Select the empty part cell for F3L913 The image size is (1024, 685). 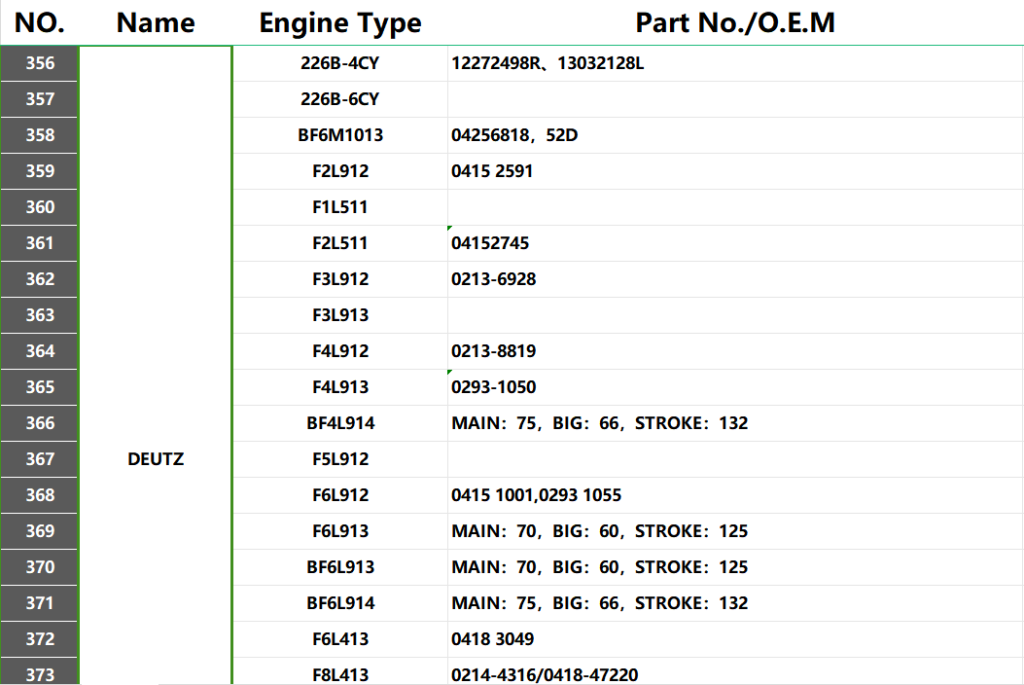point(735,315)
